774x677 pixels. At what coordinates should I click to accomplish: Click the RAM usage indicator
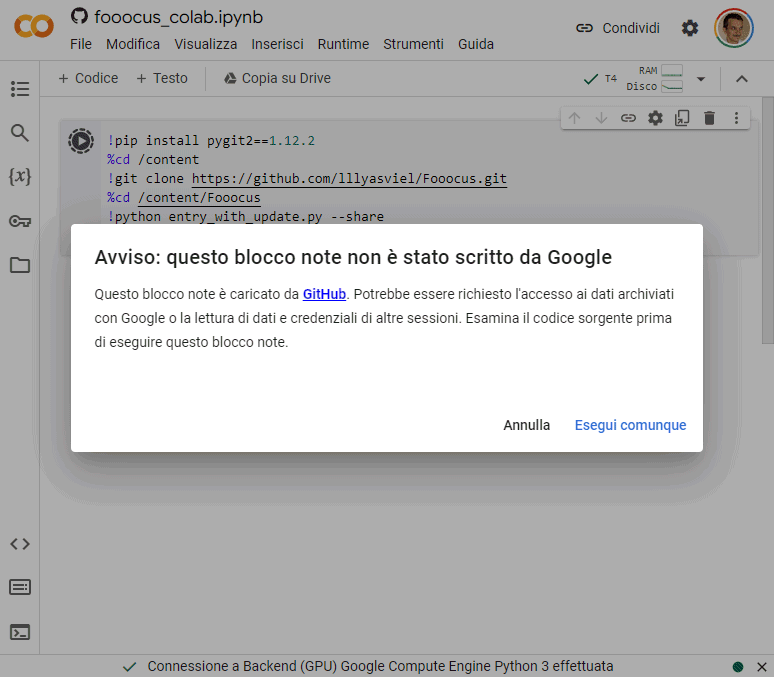(660, 71)
